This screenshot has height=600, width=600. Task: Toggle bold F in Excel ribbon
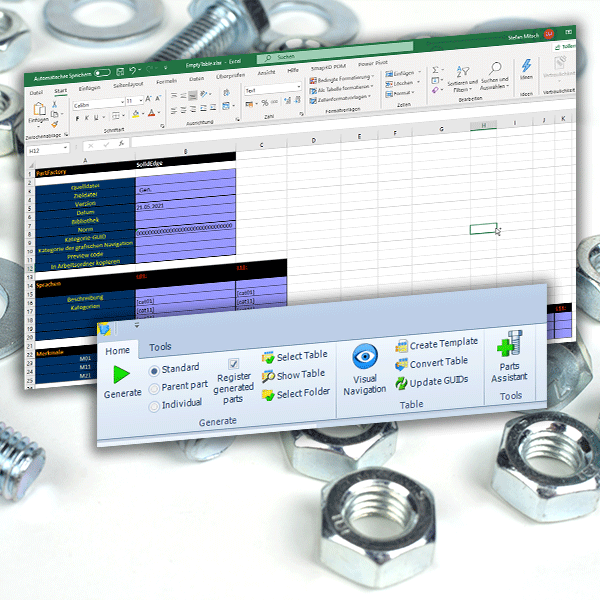77,119
